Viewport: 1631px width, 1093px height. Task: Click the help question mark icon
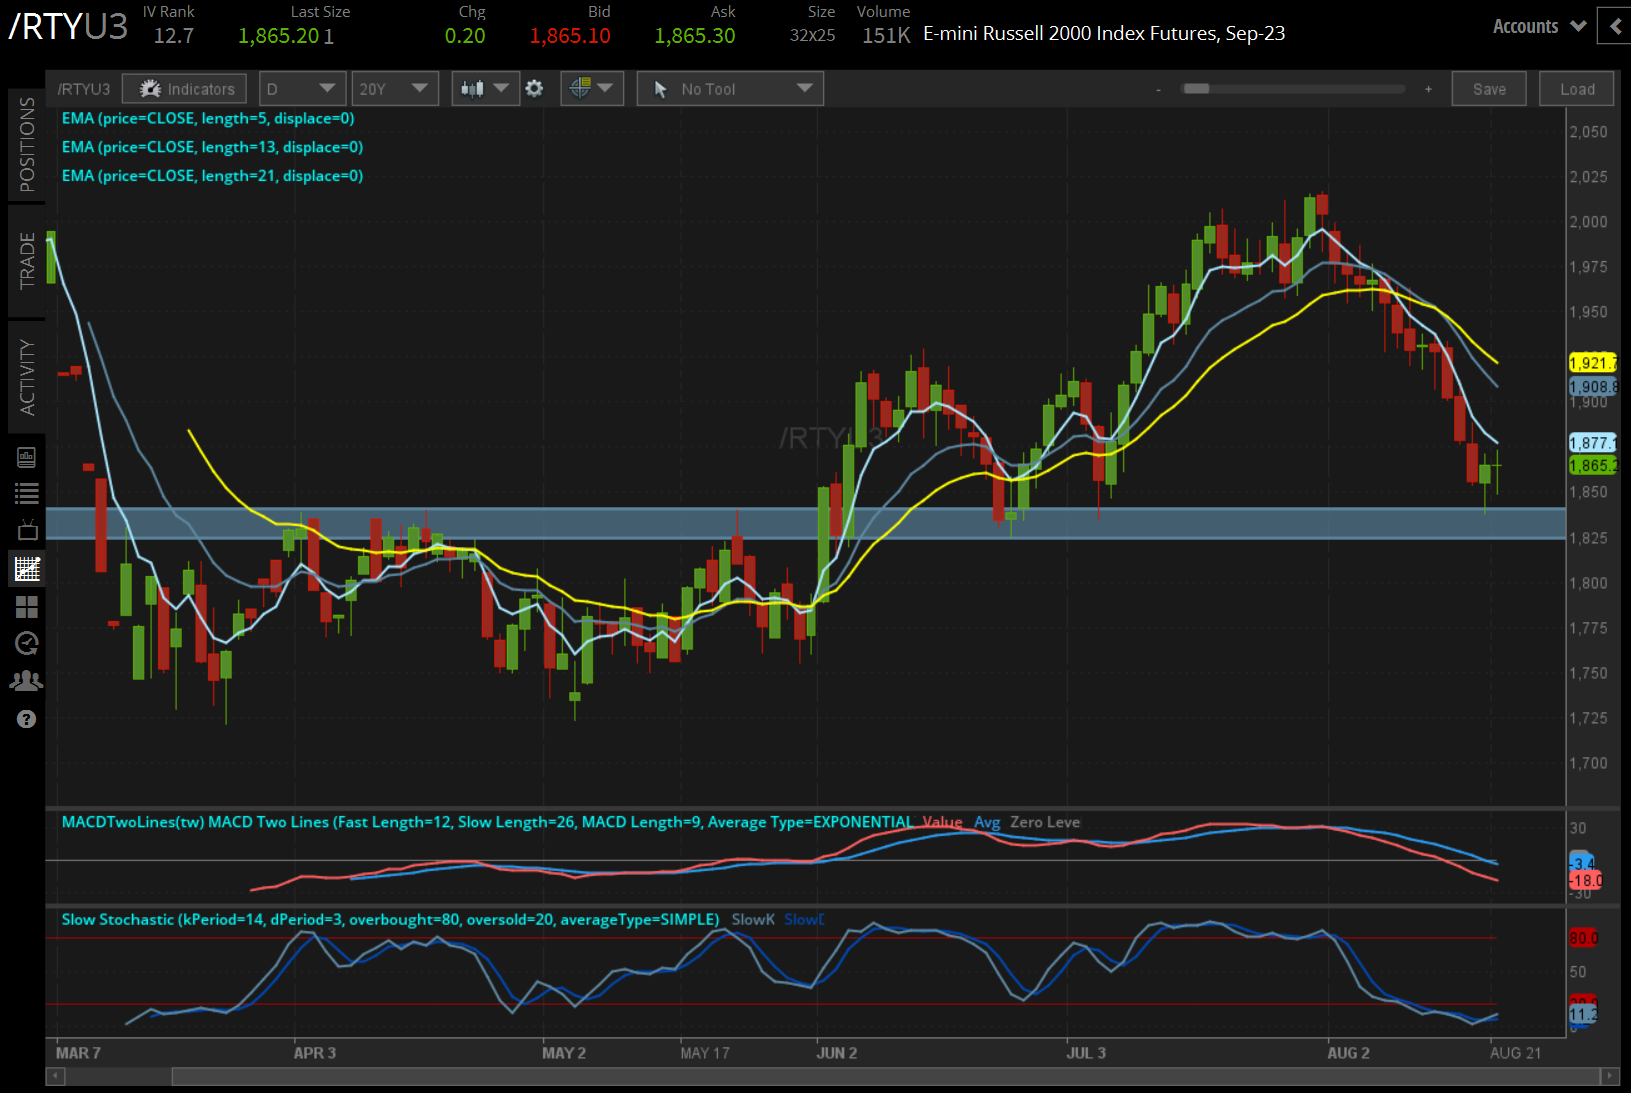point(27,719)
